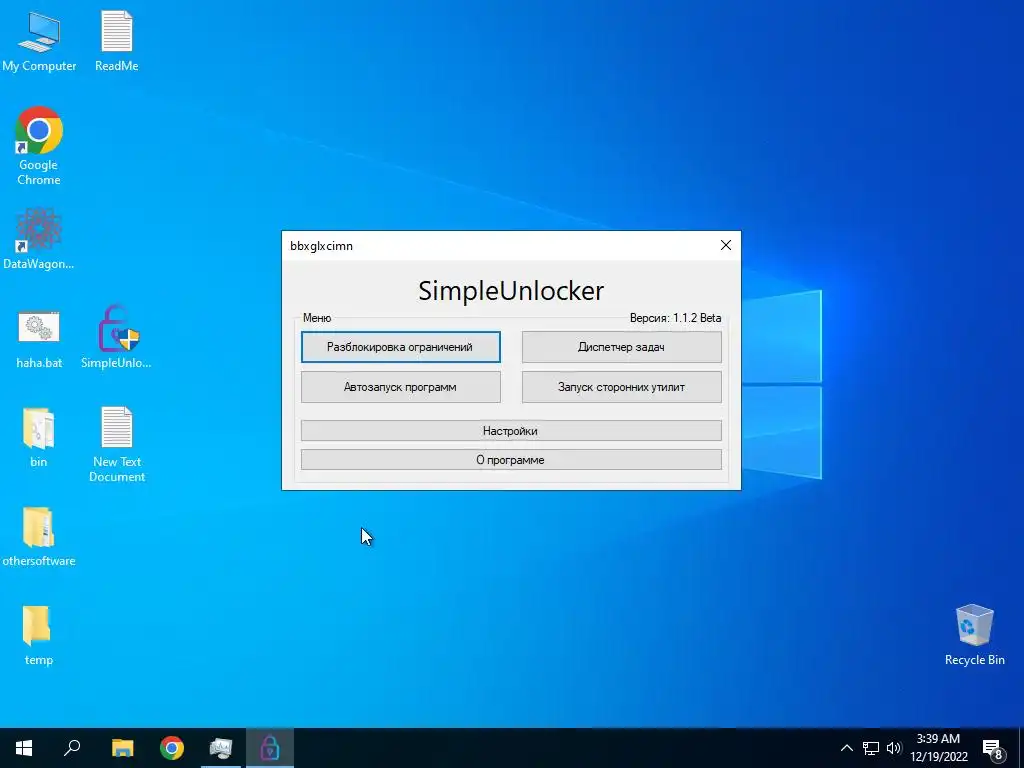This screenshot has height=768, width=1024.
Task: Click the bbxglxcimn window title text
Action: (321, 246)
